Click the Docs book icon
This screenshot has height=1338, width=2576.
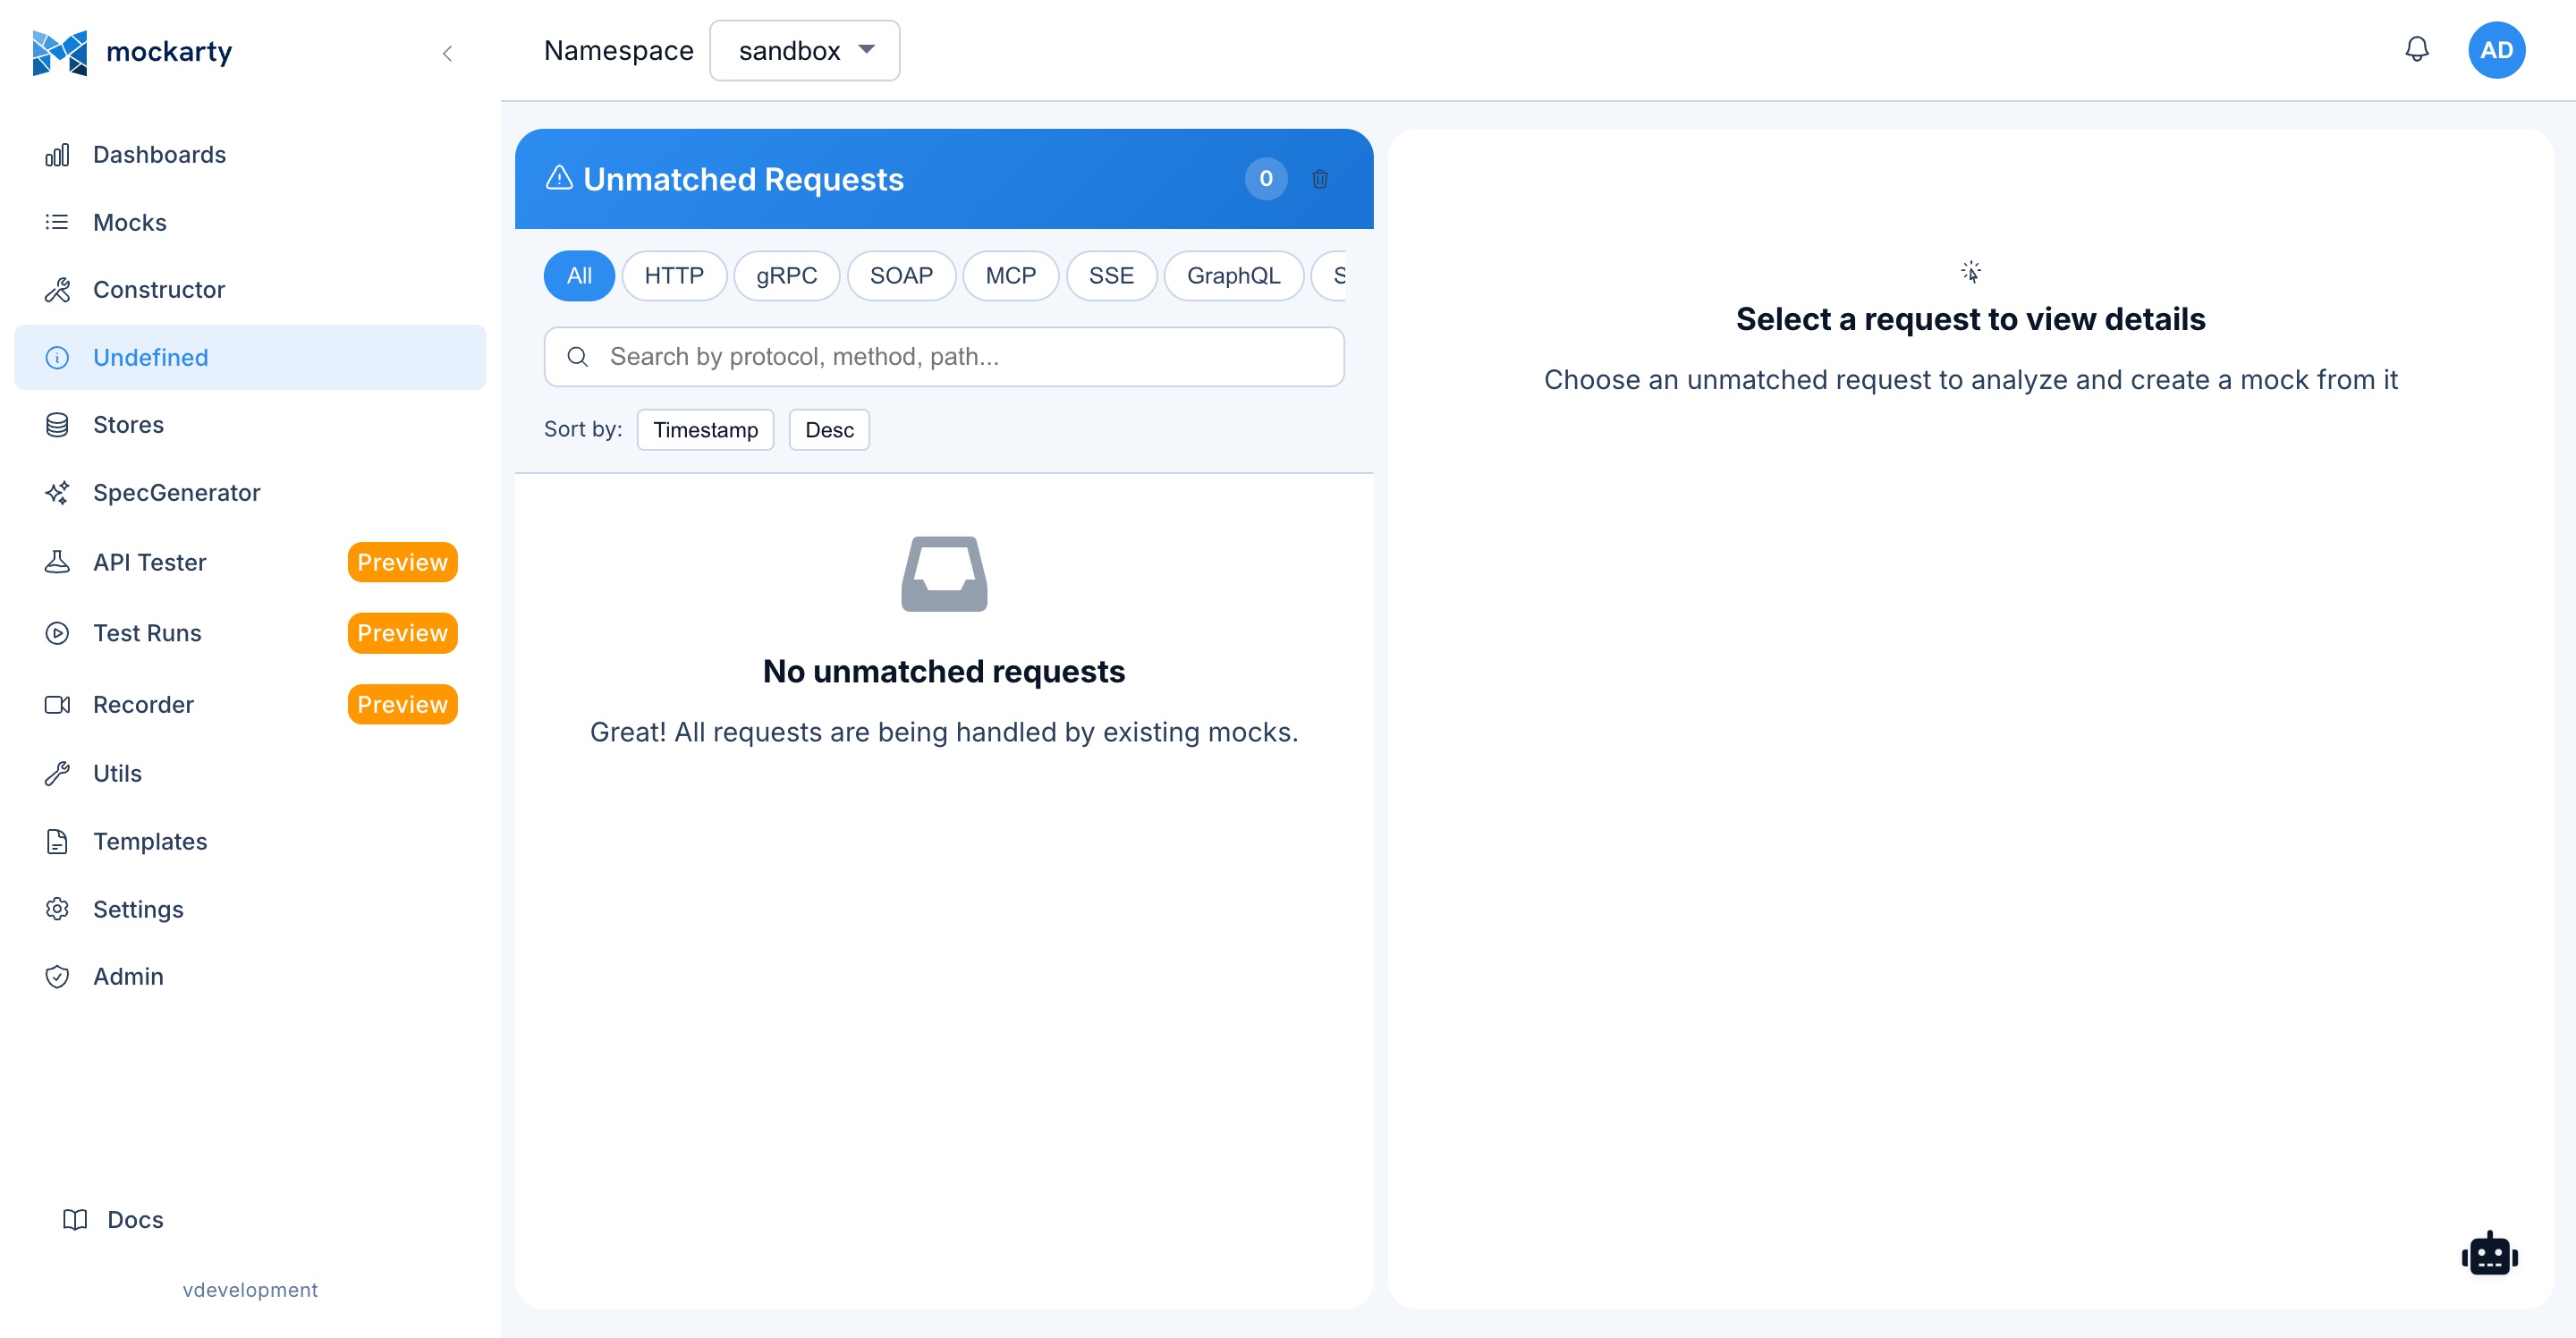(x=75, y=1220)
